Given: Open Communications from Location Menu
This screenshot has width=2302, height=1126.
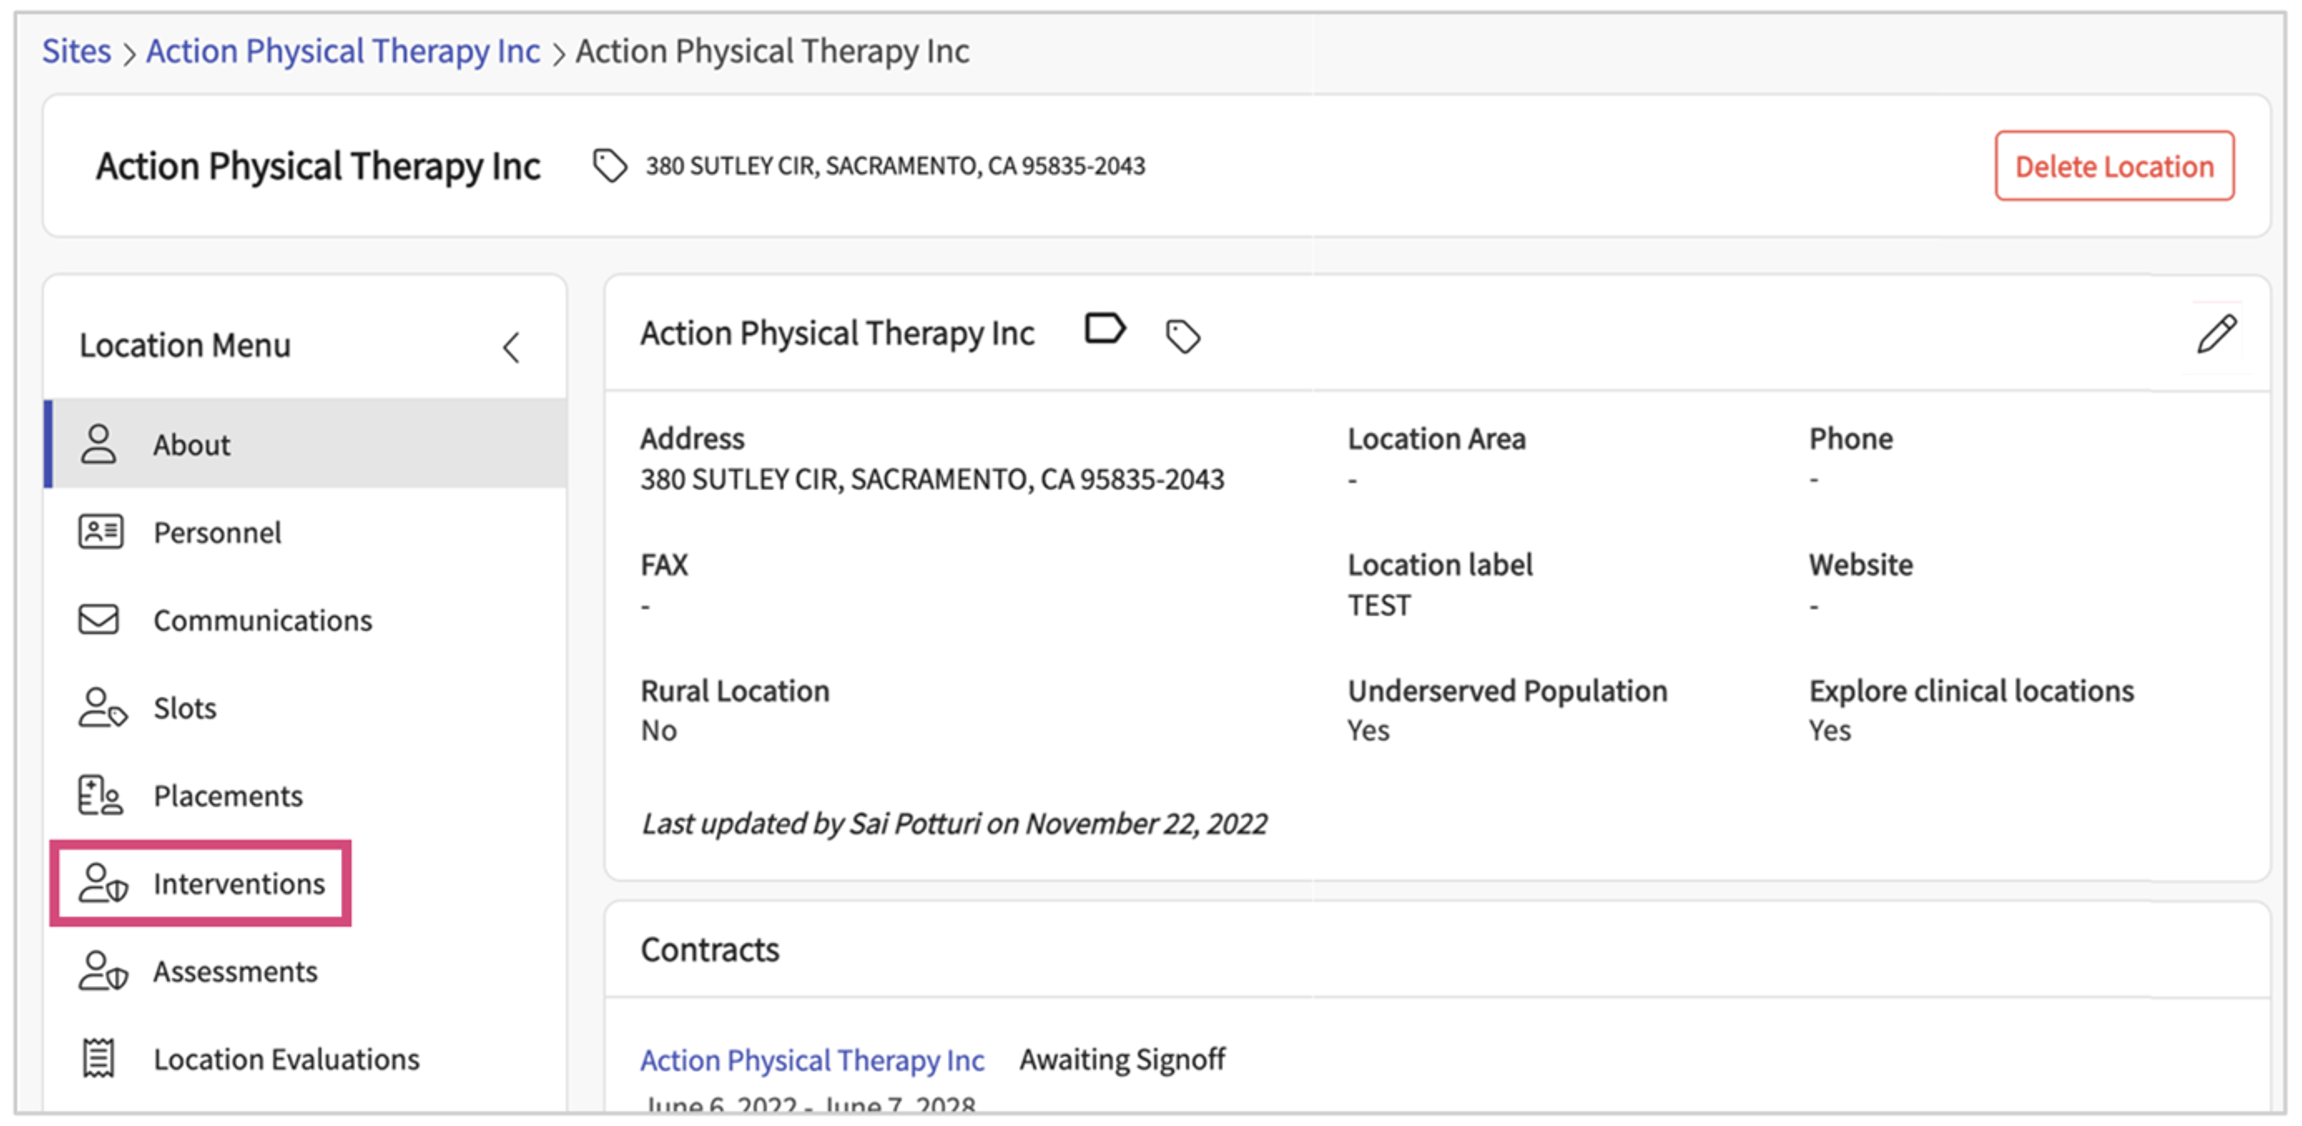Looking at the screenshot, I should [262, 621].
